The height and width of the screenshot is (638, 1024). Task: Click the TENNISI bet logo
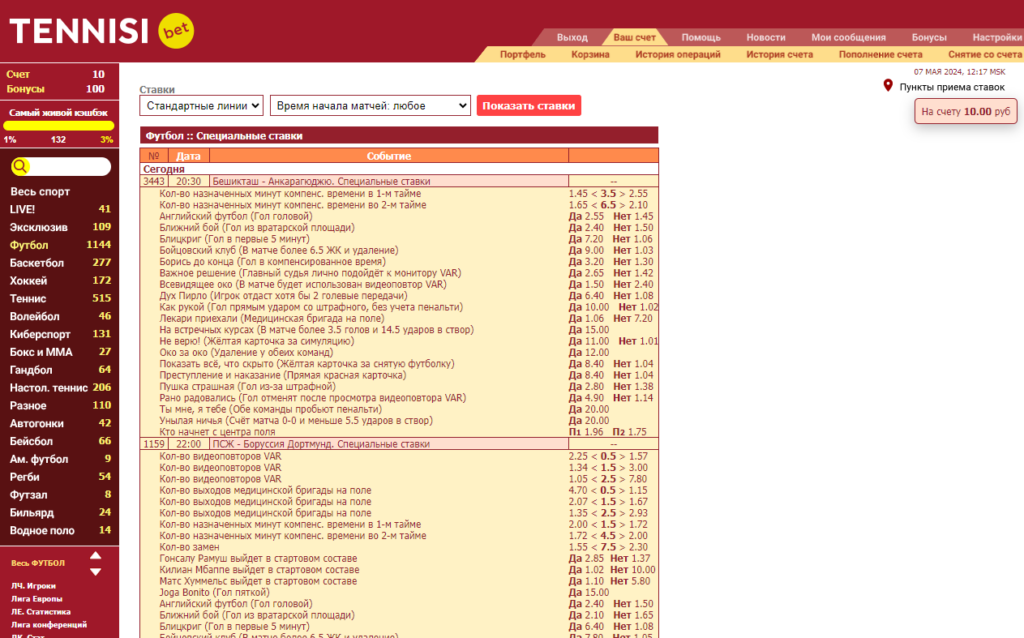point(102,31)
